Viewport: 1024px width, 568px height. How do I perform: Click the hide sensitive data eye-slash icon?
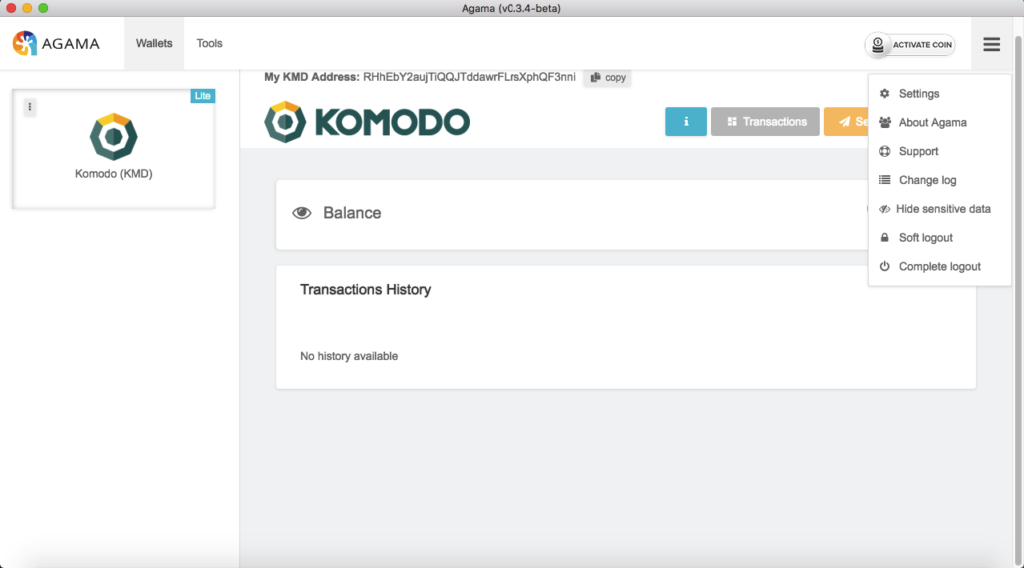[x=884, y=209]
